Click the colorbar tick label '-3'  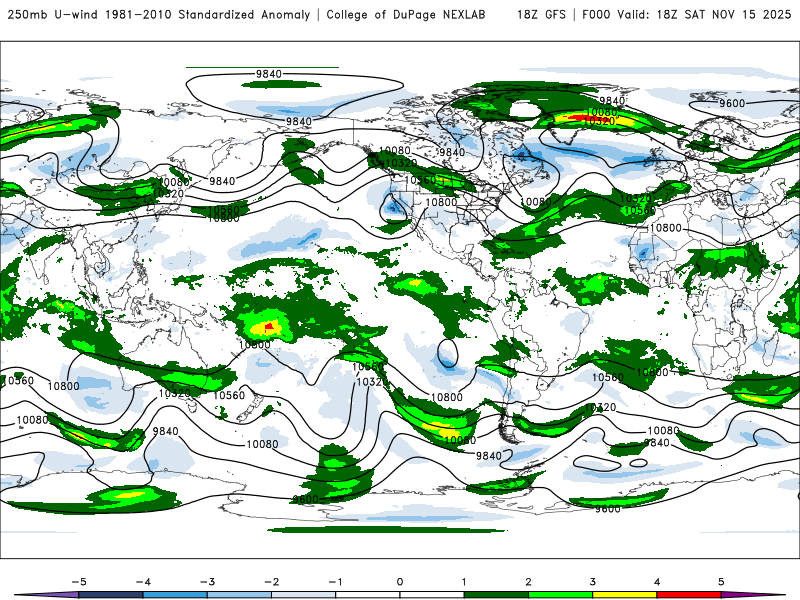208,582
